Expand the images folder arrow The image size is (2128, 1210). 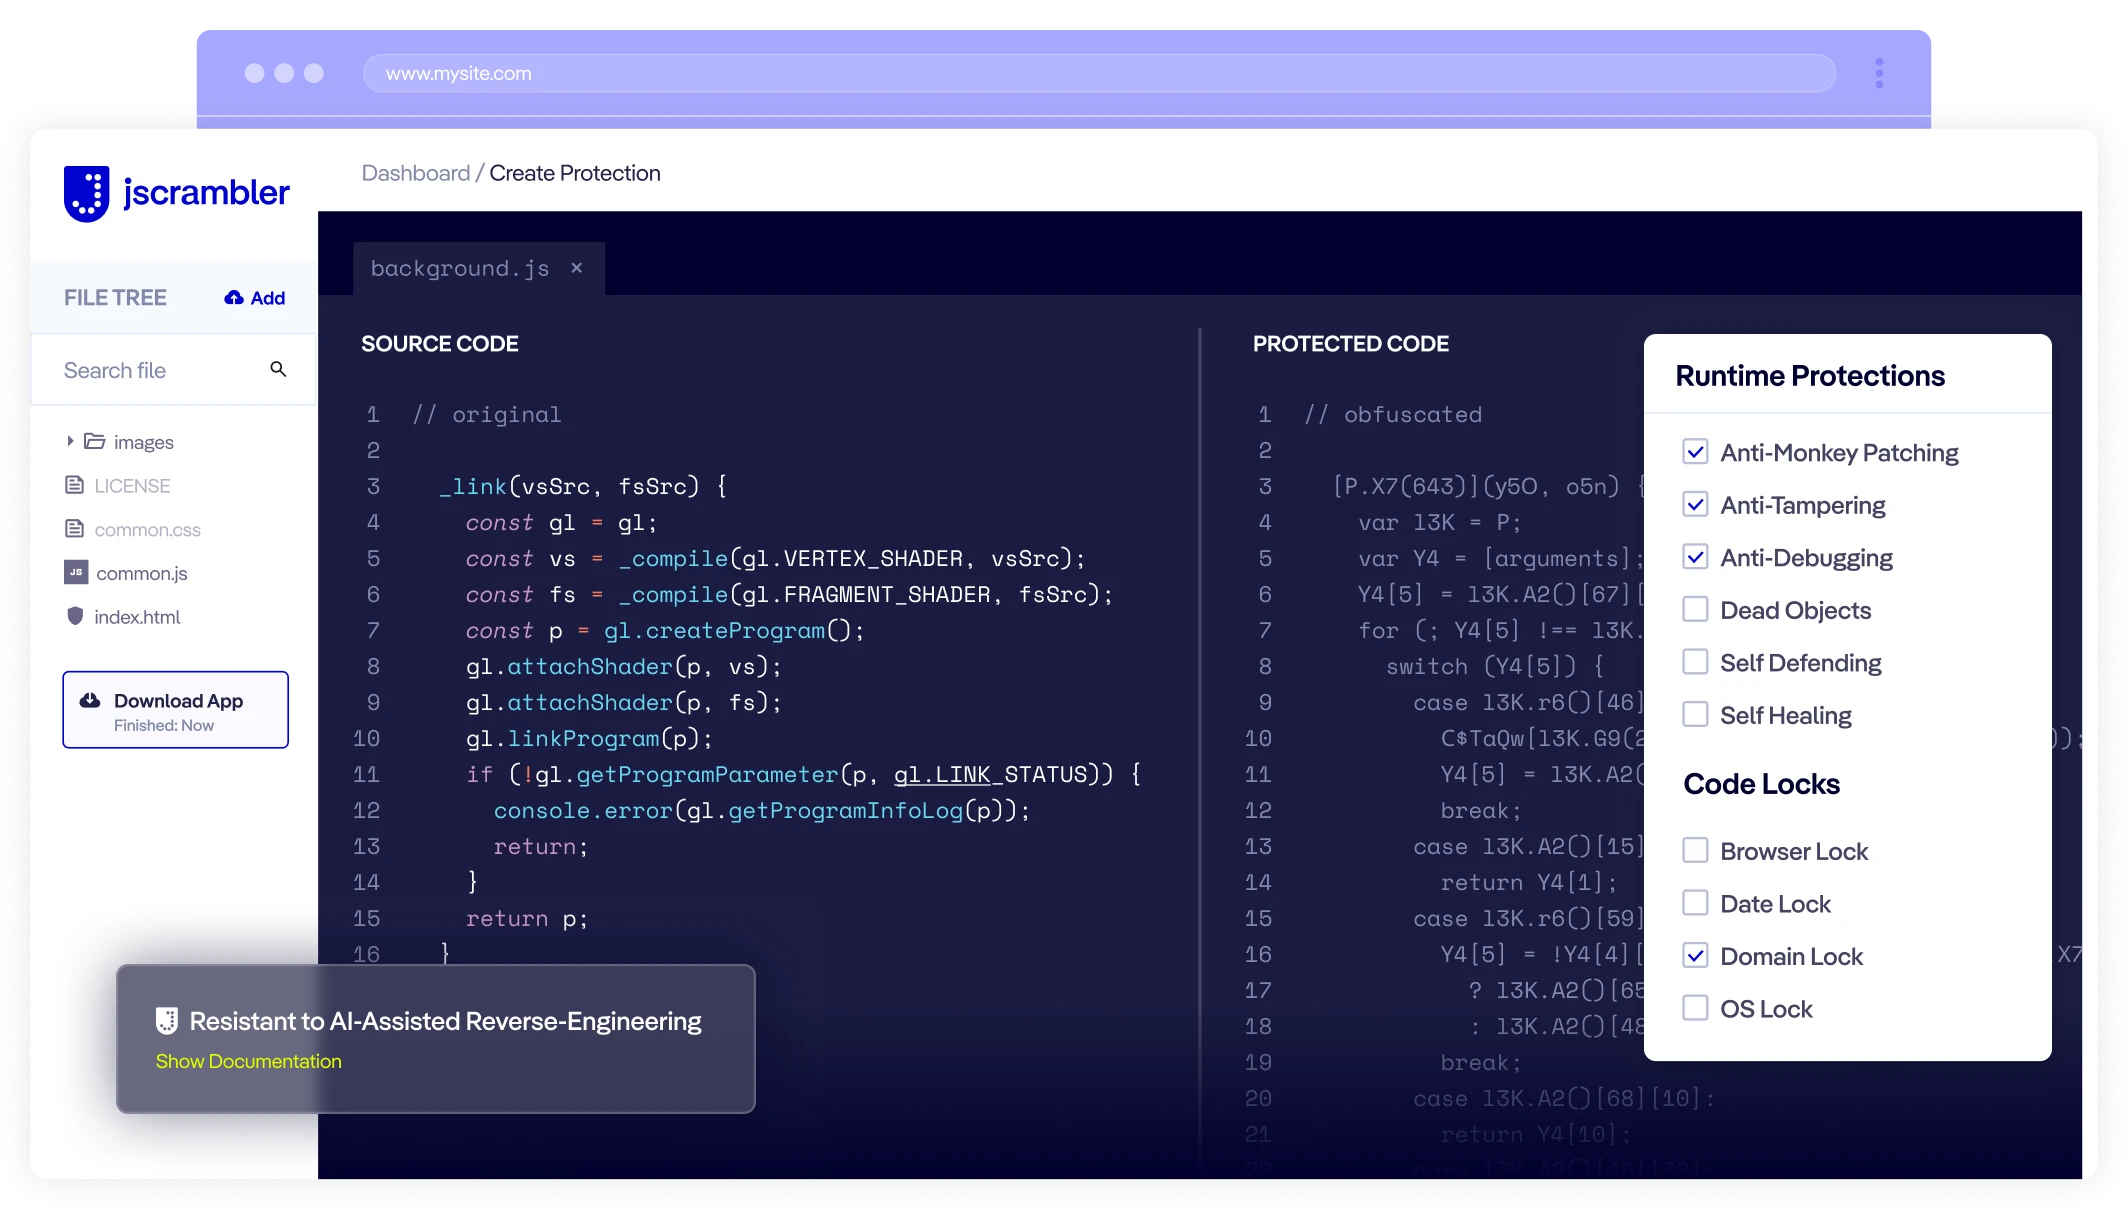tap(69, 441)
